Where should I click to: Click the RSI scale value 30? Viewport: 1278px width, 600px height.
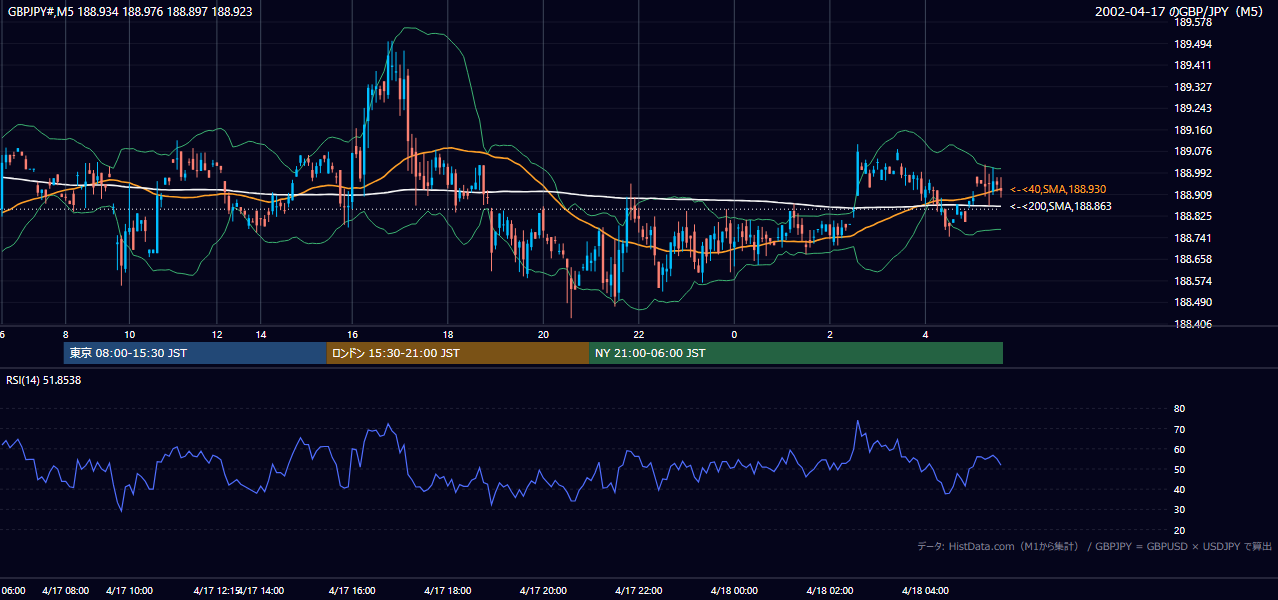(1179, 510)
